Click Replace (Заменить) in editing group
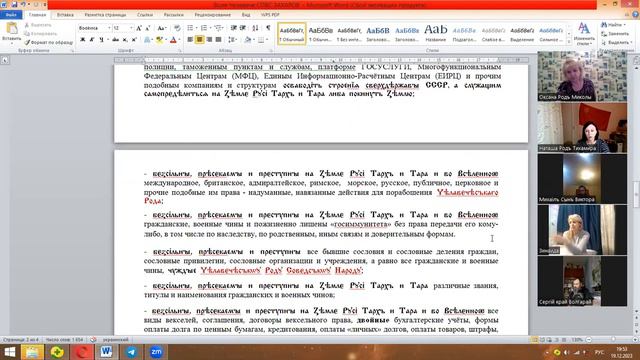The image size is (640, 360). 616,34
